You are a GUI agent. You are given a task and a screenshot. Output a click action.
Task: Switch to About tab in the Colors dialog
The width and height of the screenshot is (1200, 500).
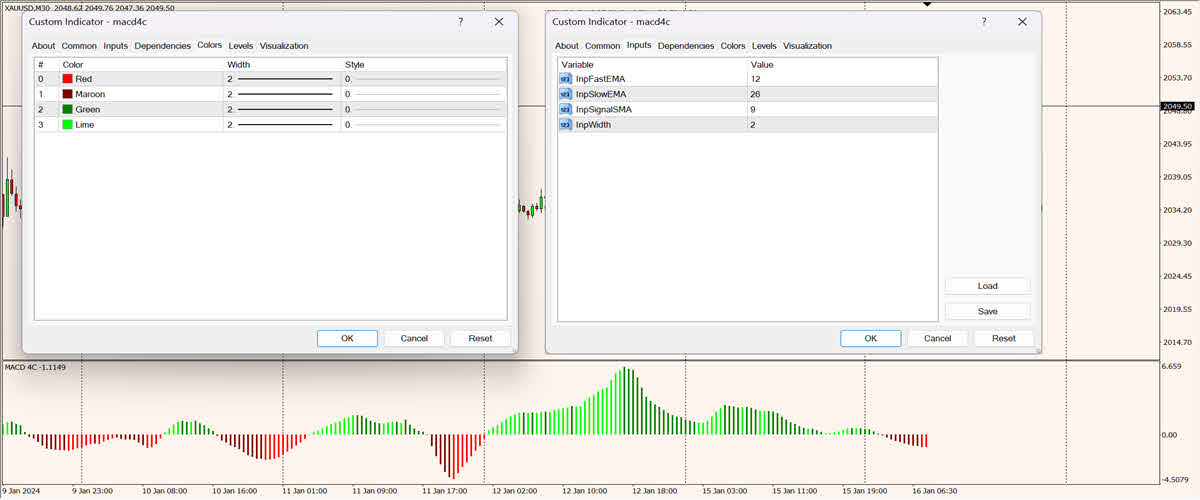43,46
